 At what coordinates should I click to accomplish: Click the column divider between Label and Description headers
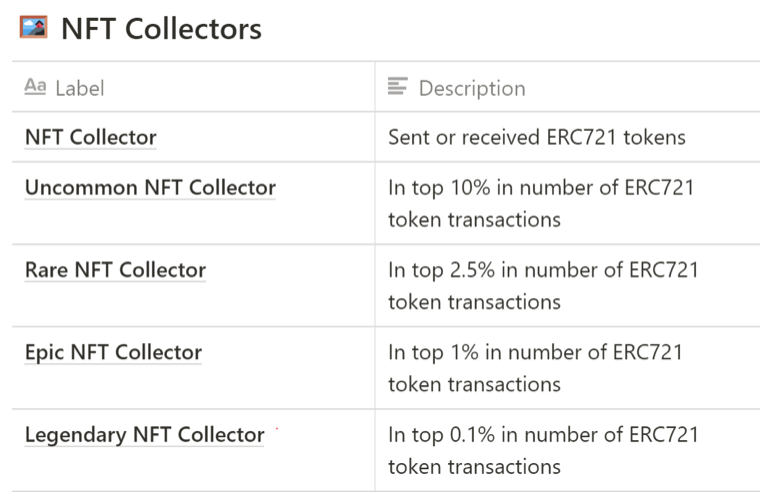375,87
